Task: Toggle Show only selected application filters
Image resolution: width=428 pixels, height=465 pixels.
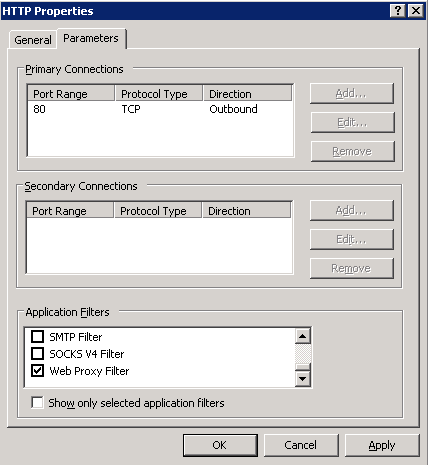Action: 37,403
